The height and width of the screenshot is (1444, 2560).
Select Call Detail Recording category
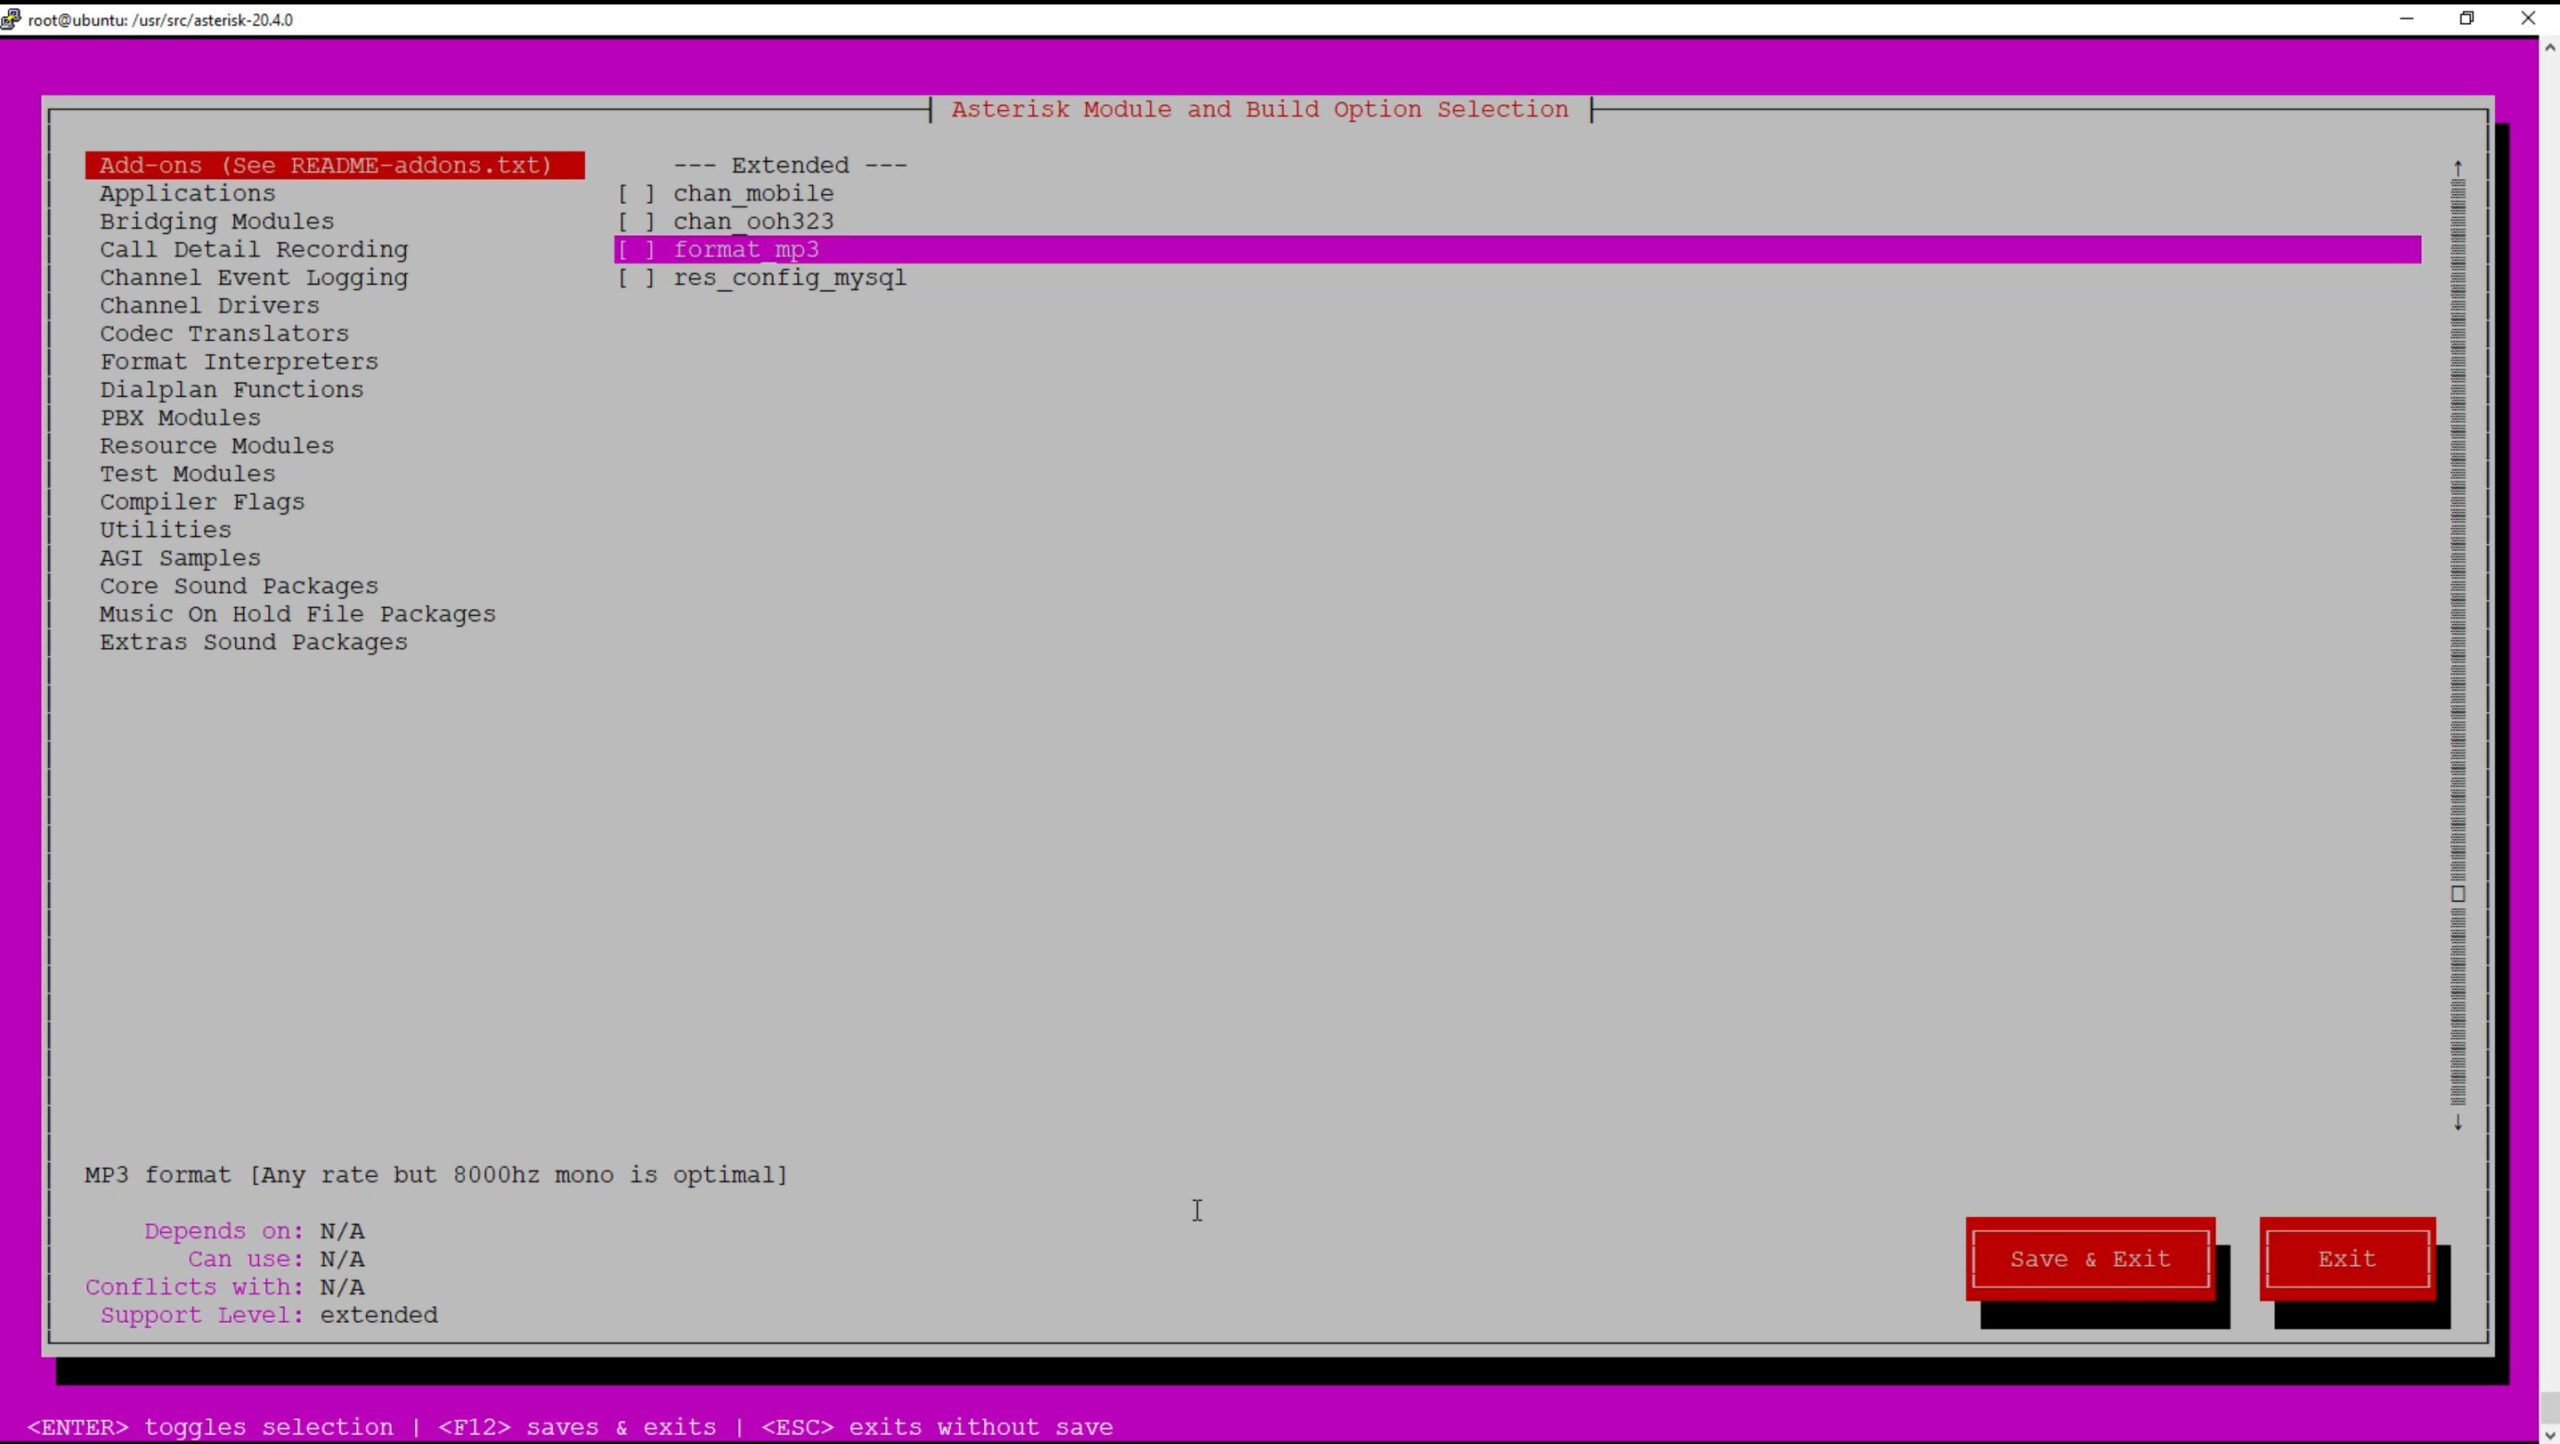pos(253,249)
